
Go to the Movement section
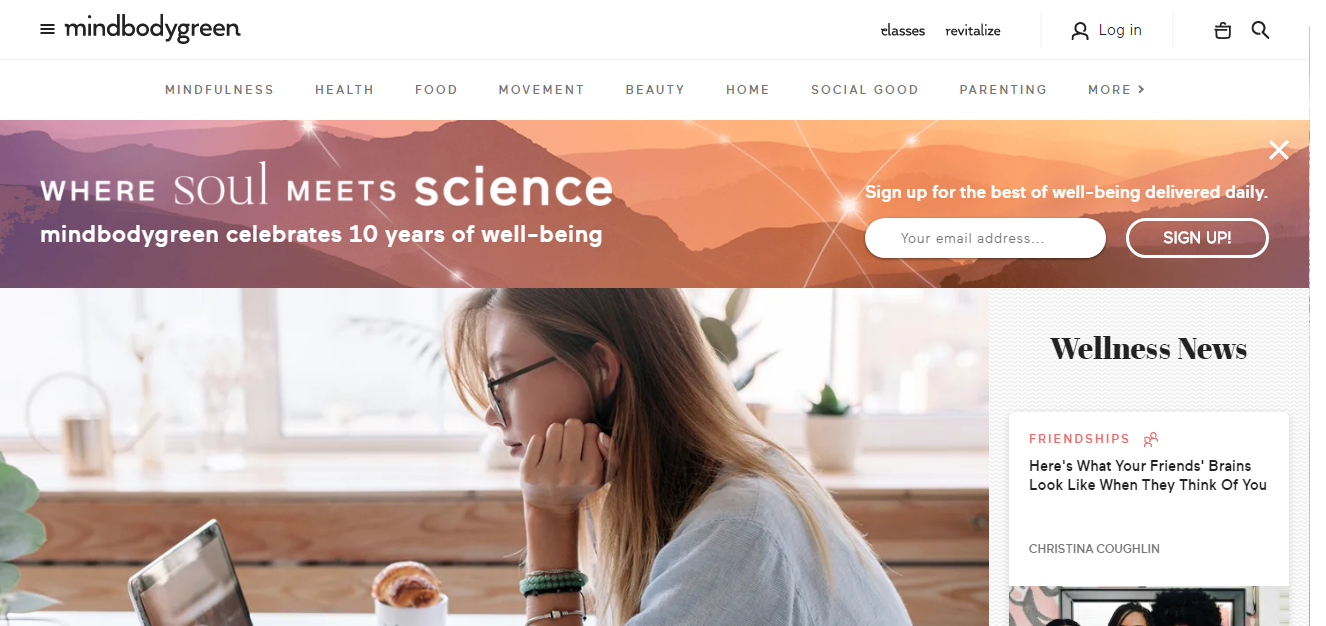point(541,90)
